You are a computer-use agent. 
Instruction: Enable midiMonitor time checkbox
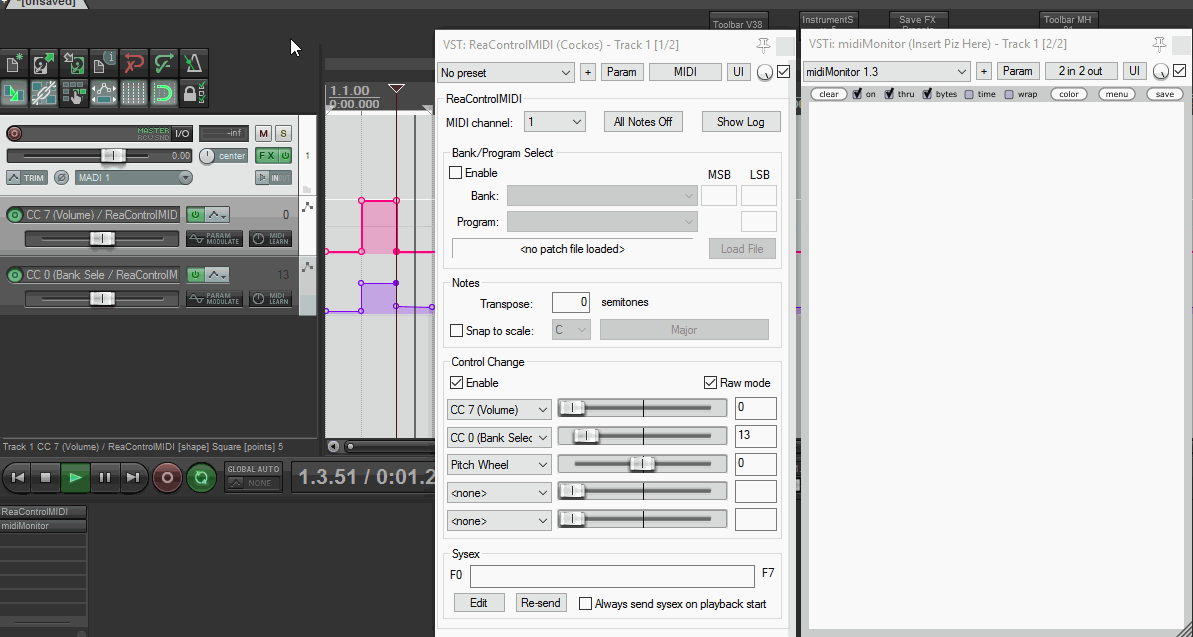pos(969,94)
